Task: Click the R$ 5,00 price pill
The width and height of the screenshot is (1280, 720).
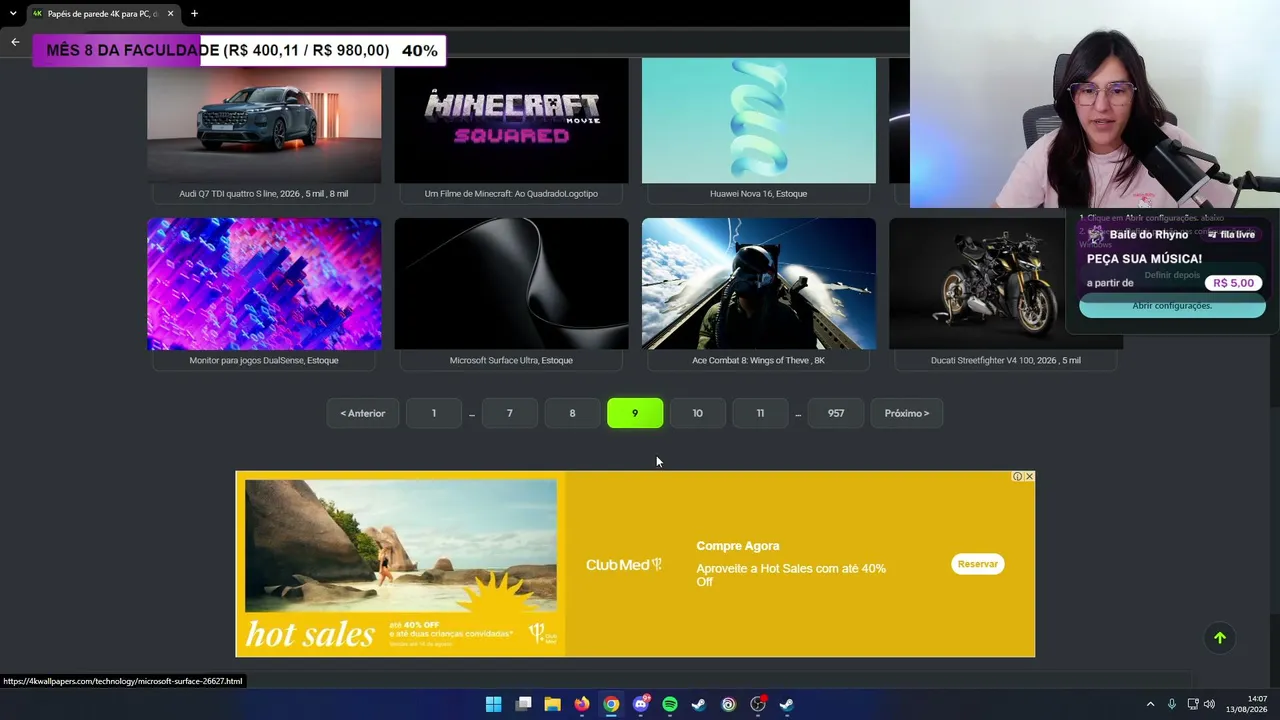Action: [1233, 283]
